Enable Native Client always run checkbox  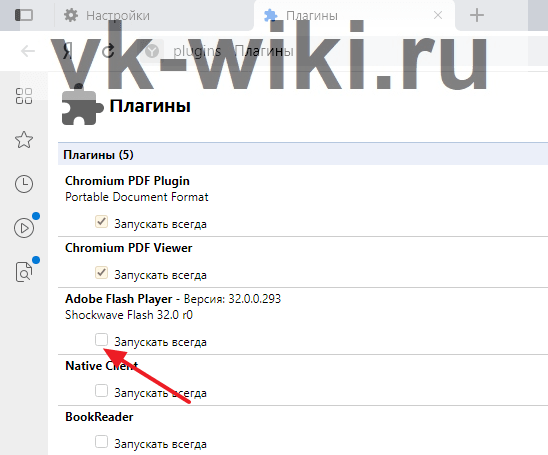coord(101,390)
